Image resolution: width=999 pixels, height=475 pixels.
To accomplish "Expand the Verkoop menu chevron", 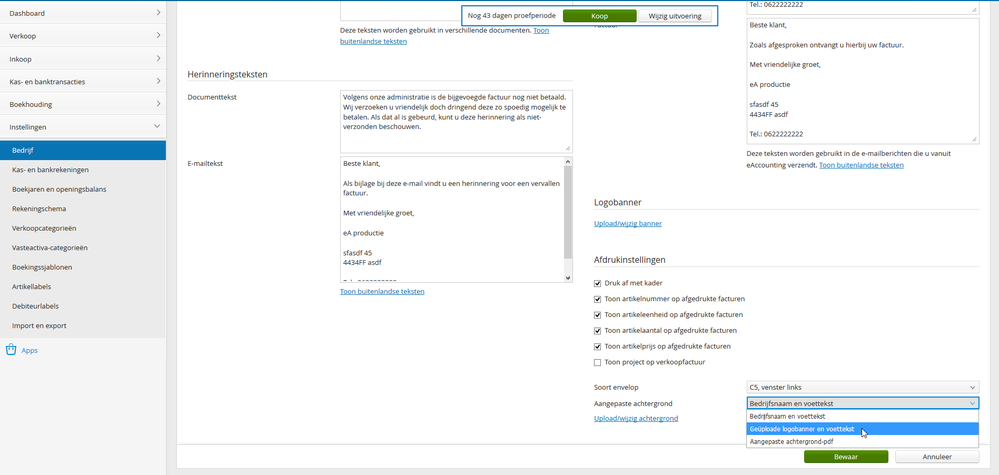I will (157, 36).
